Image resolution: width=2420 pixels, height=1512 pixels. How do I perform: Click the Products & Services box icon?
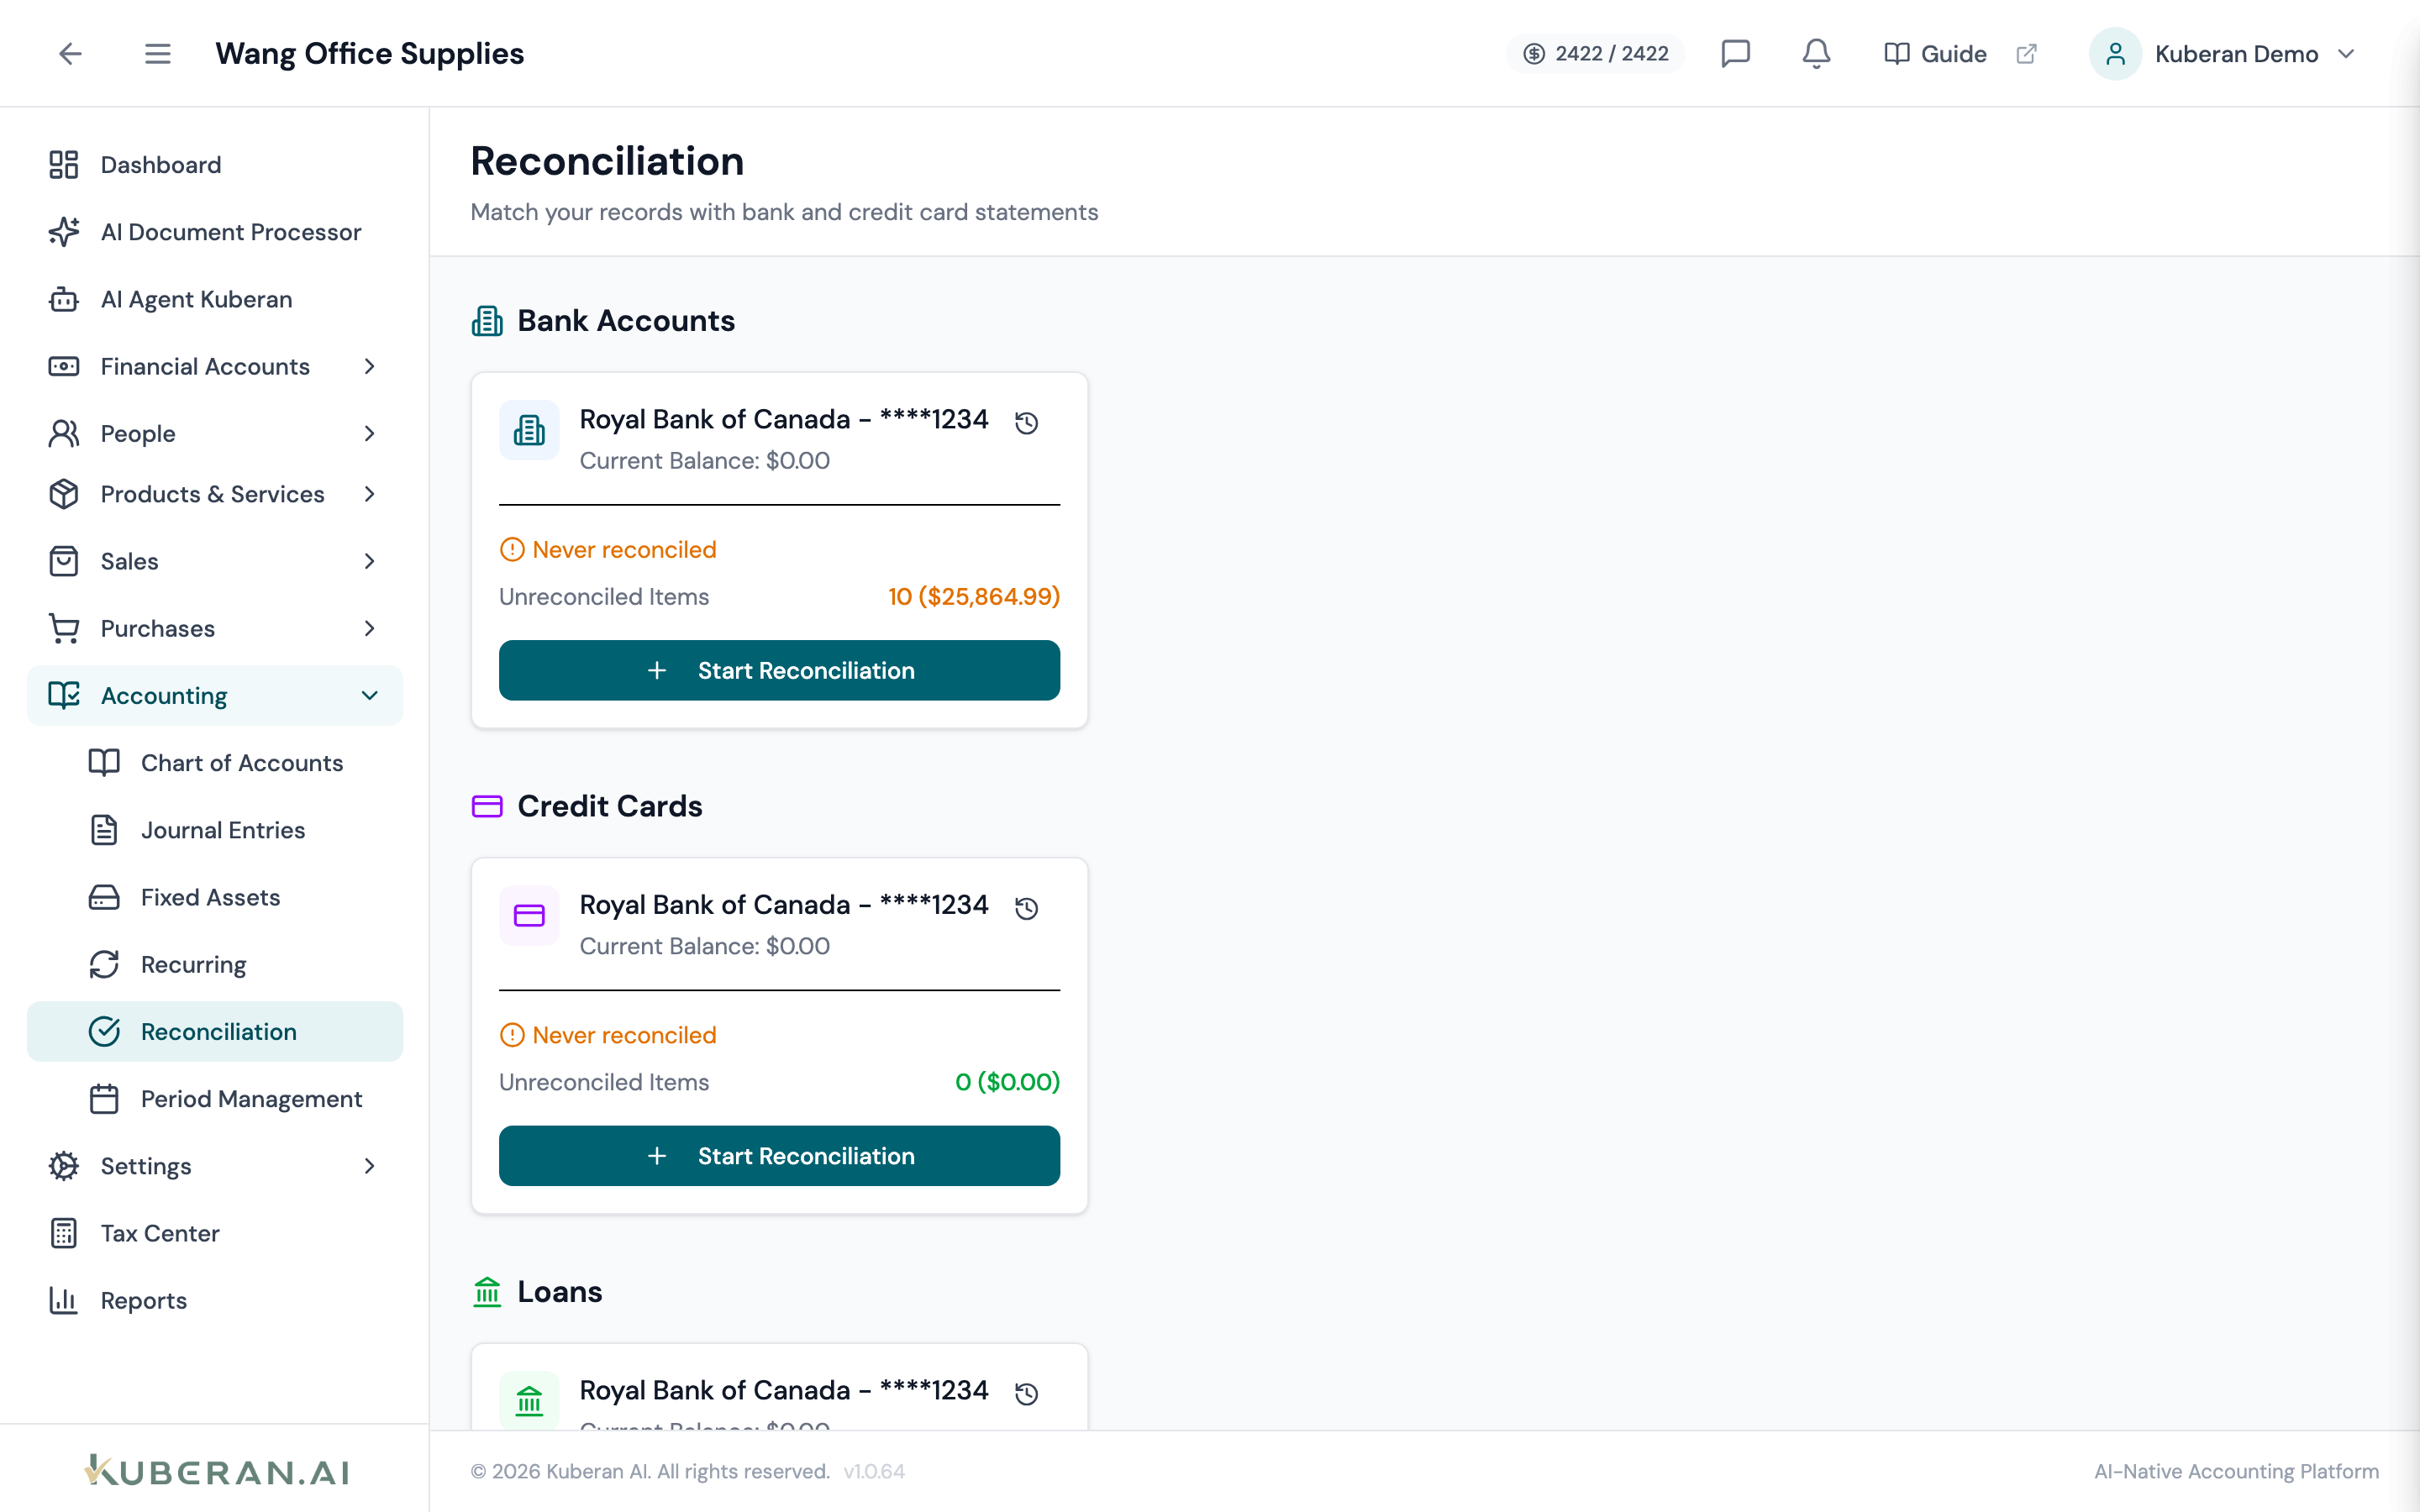(64, 494)
